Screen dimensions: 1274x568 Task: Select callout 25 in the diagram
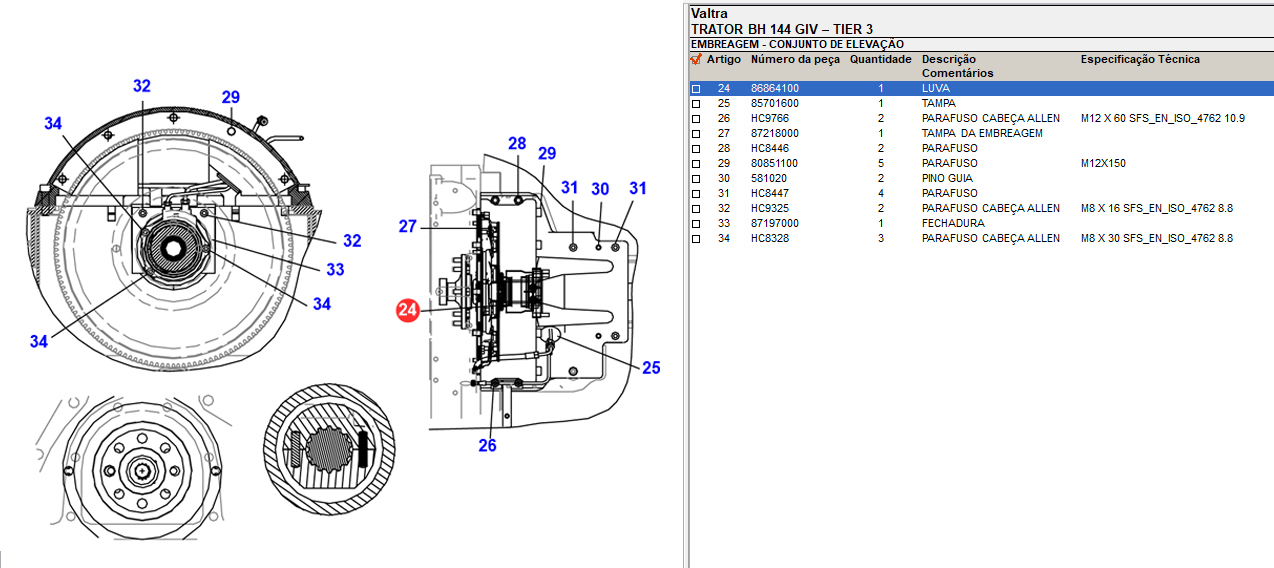click(651, 368)
